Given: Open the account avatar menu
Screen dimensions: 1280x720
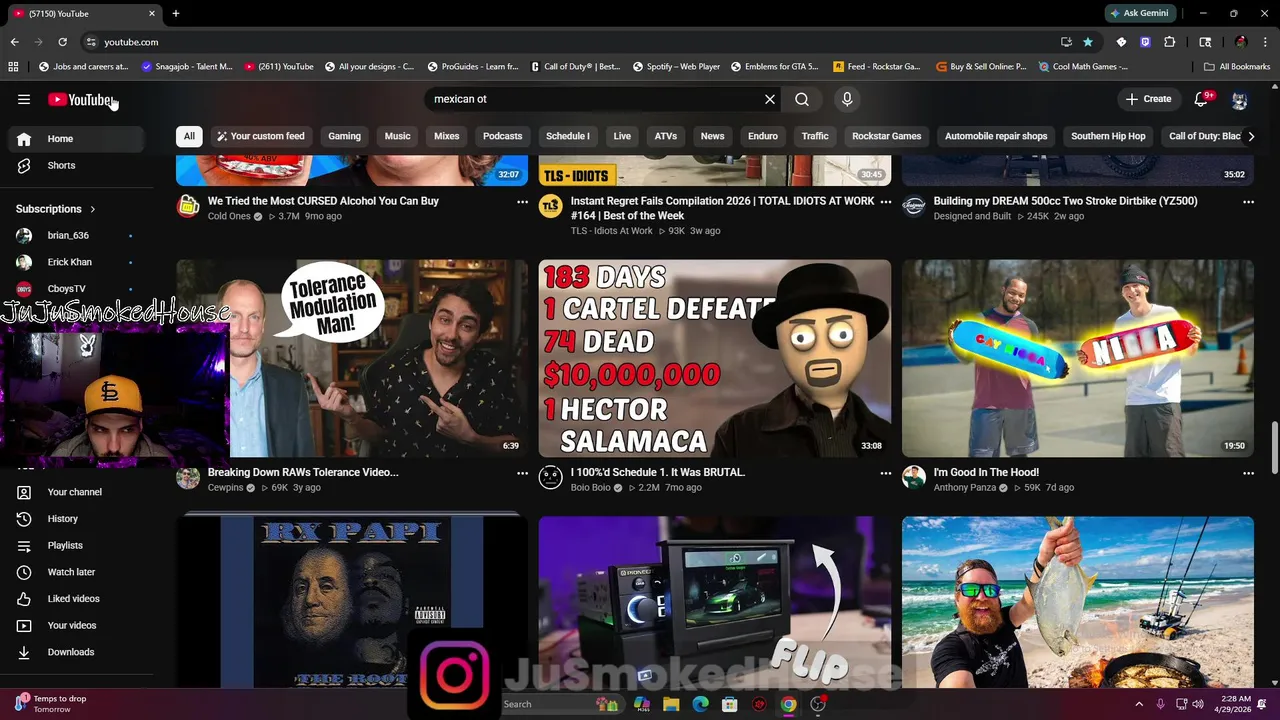Looking at the screenshot, I should 1240,100.
